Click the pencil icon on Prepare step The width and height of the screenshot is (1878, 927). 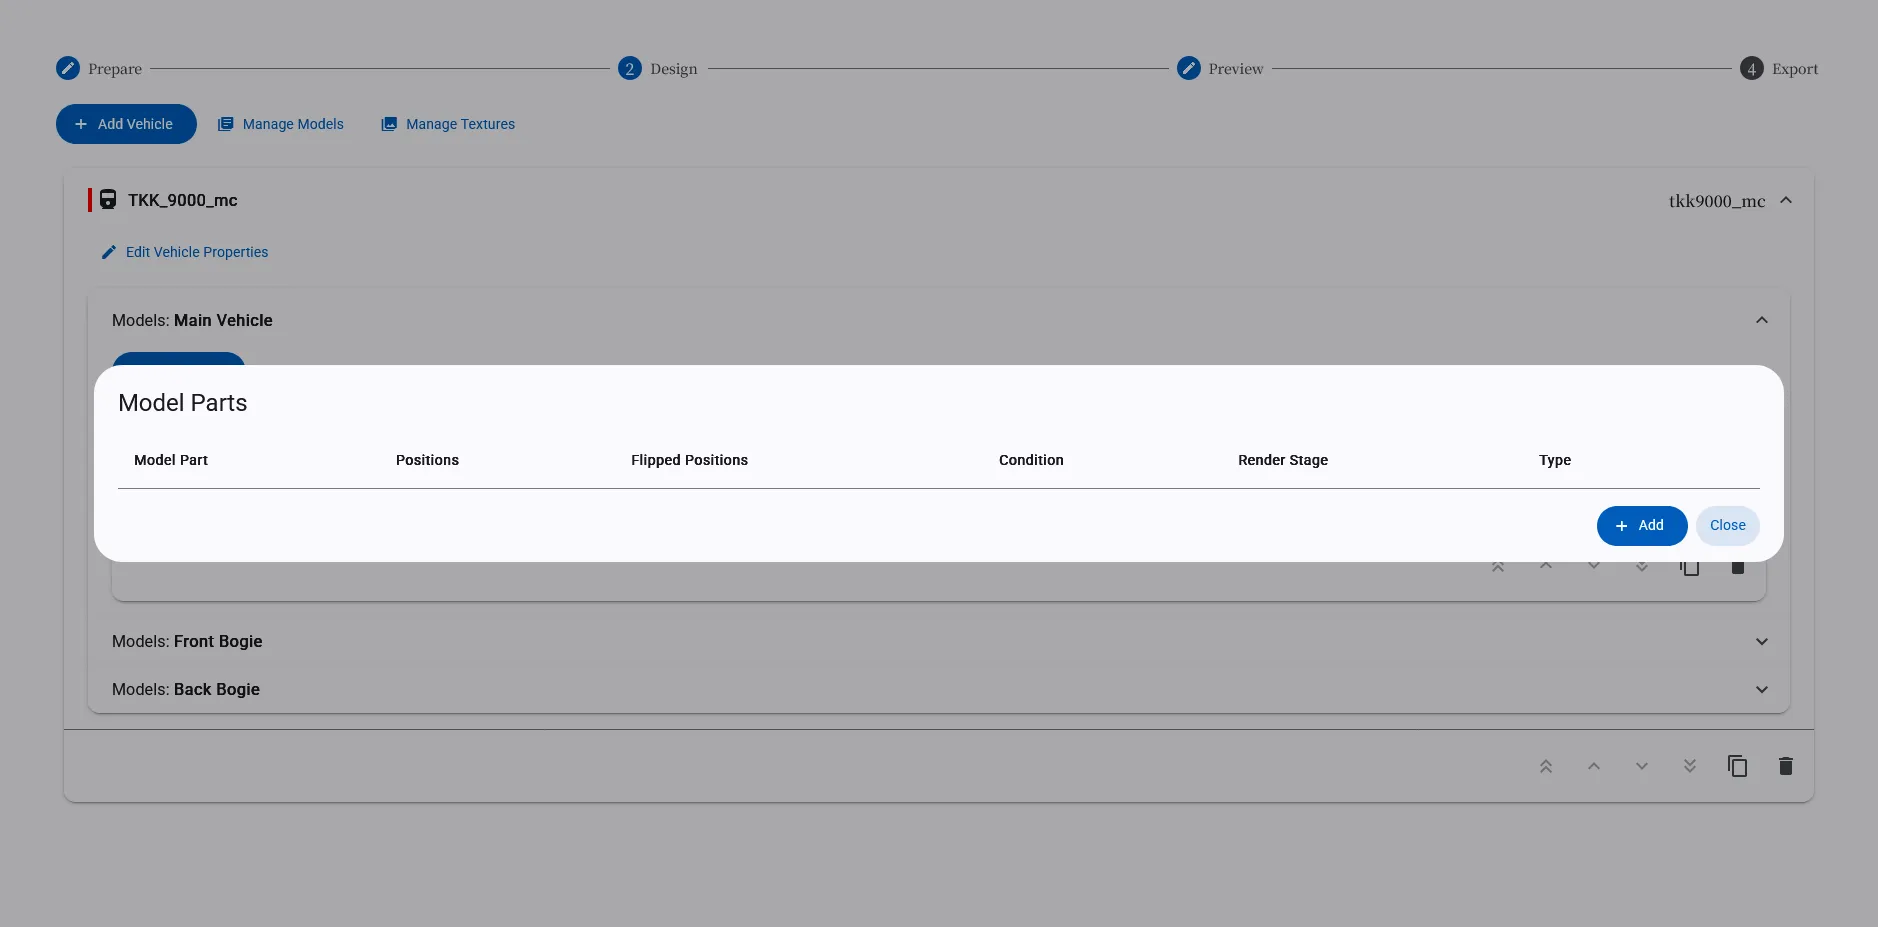(x=68, y=68)
